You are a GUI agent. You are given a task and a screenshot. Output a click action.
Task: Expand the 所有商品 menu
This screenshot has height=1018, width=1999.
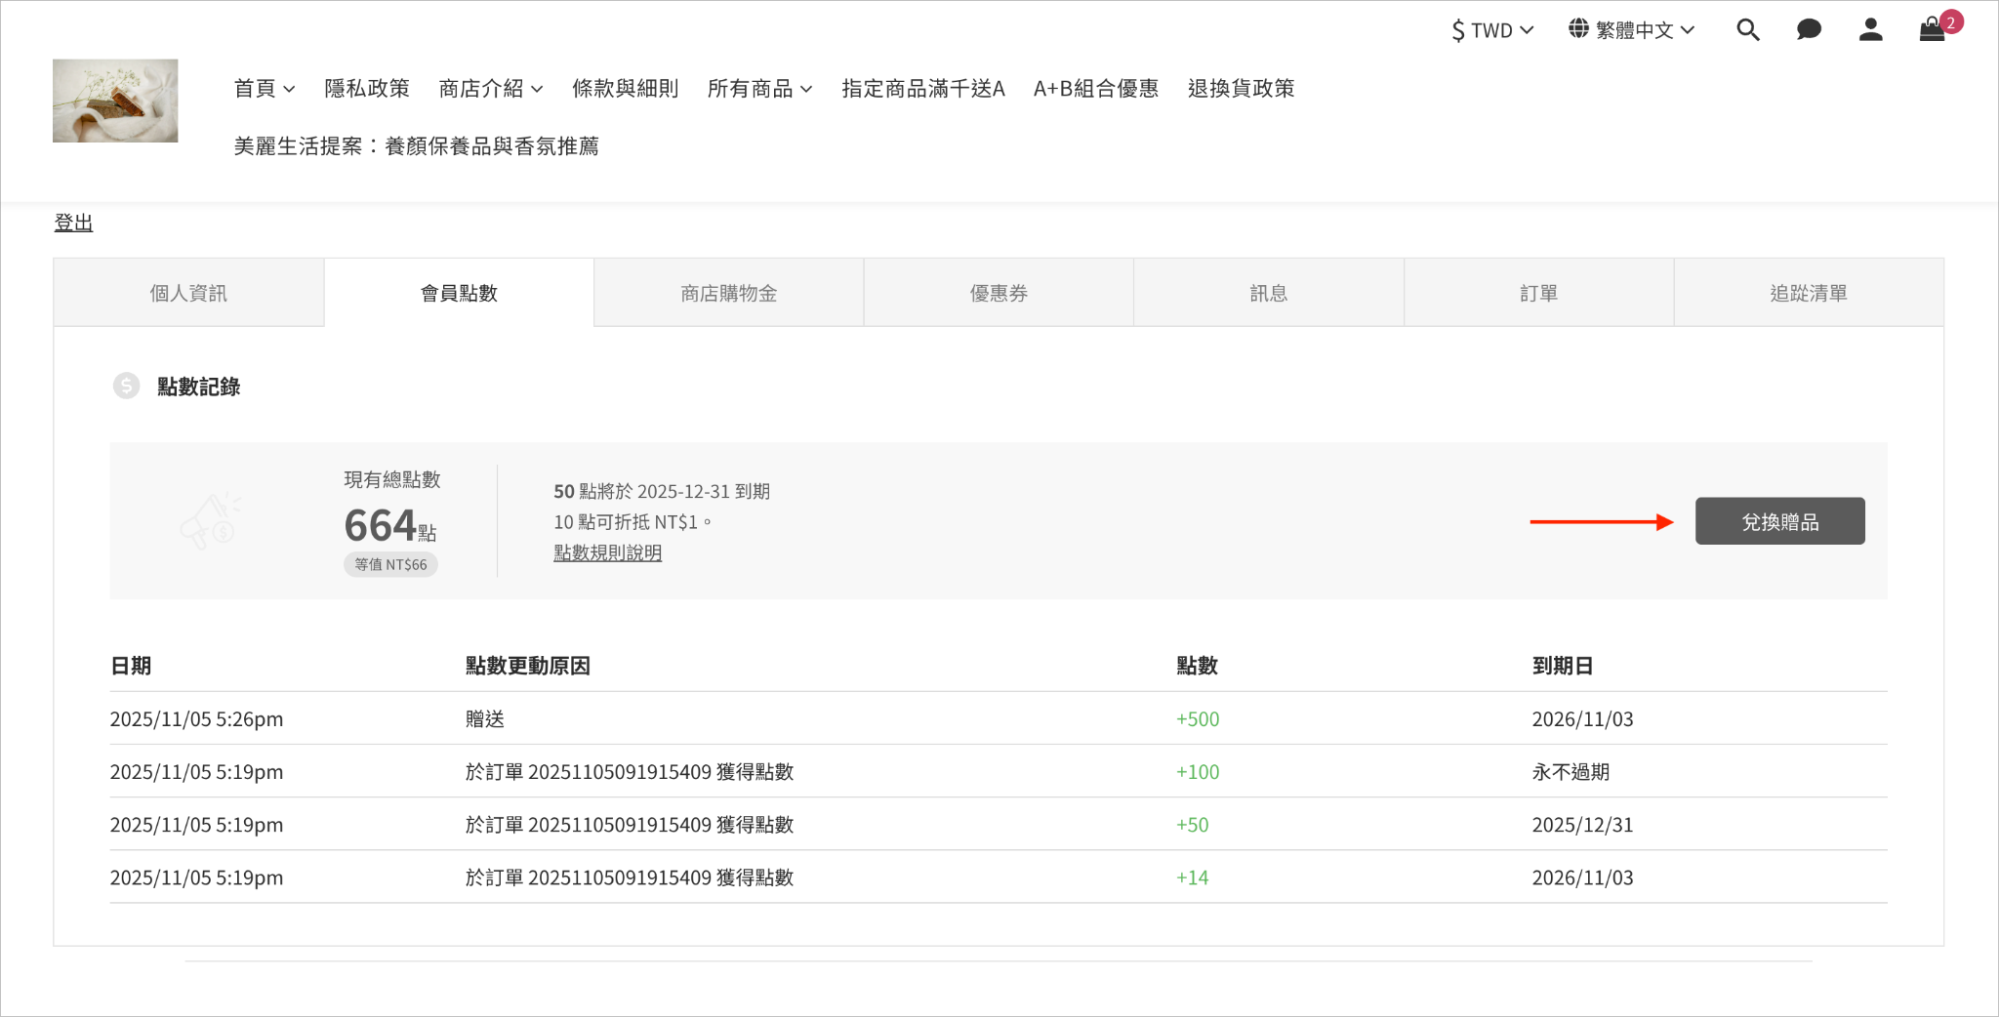point(759,89)
